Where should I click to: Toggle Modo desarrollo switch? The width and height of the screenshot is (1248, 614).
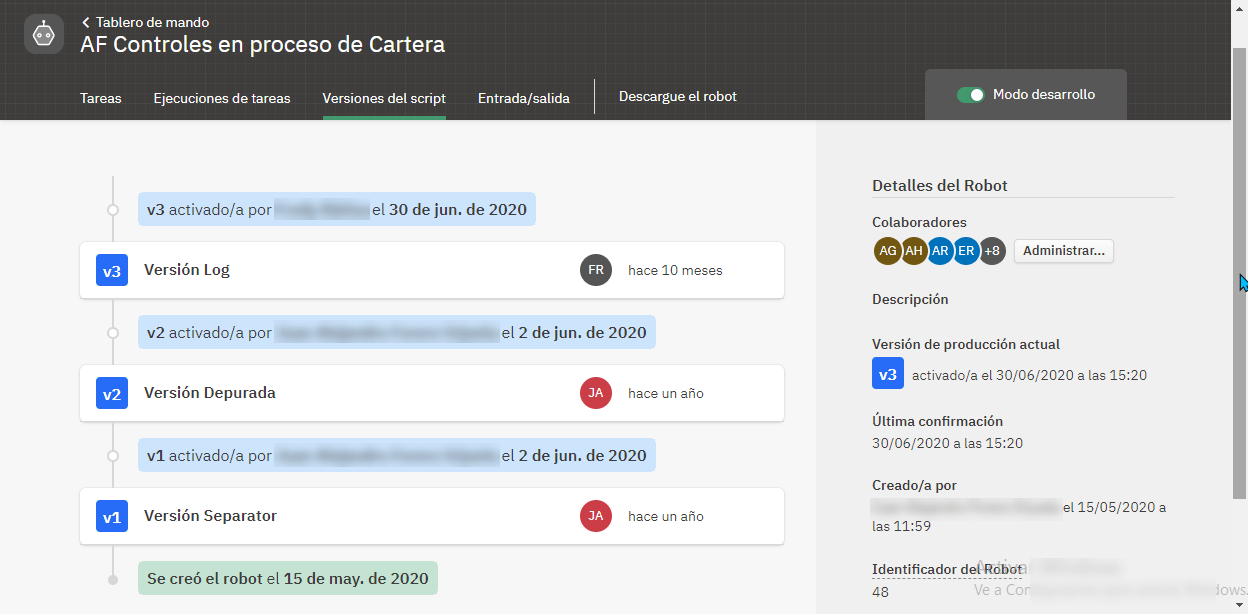(x=971, y=95)
